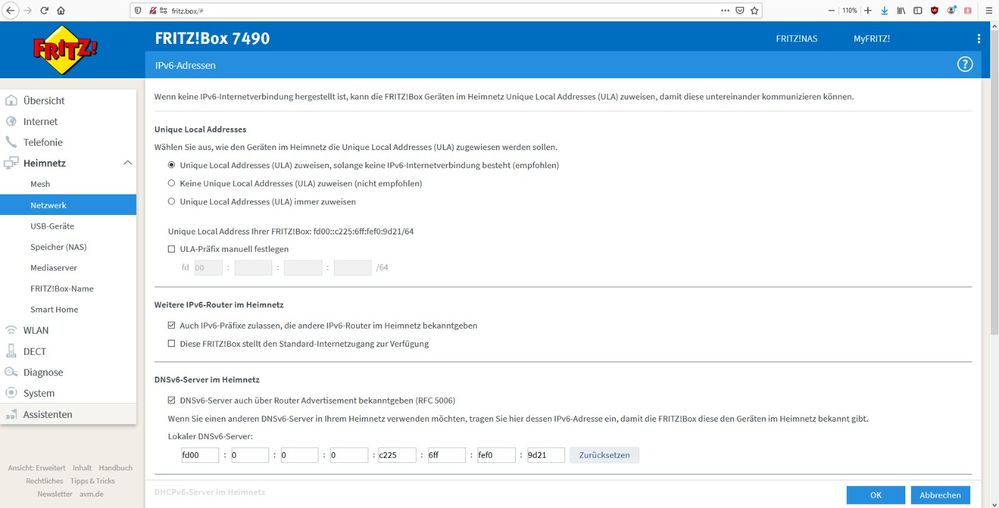Click the OK button

tap(875, 495)
